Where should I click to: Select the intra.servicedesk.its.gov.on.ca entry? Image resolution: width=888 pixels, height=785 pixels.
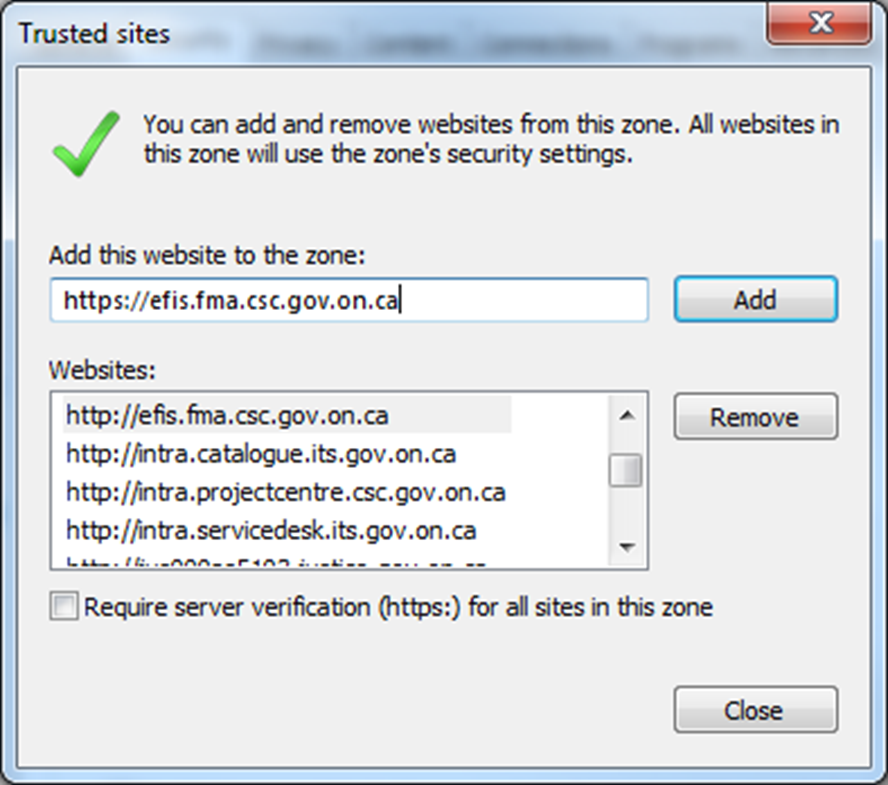pyautogui.click(x=270, y=530)
